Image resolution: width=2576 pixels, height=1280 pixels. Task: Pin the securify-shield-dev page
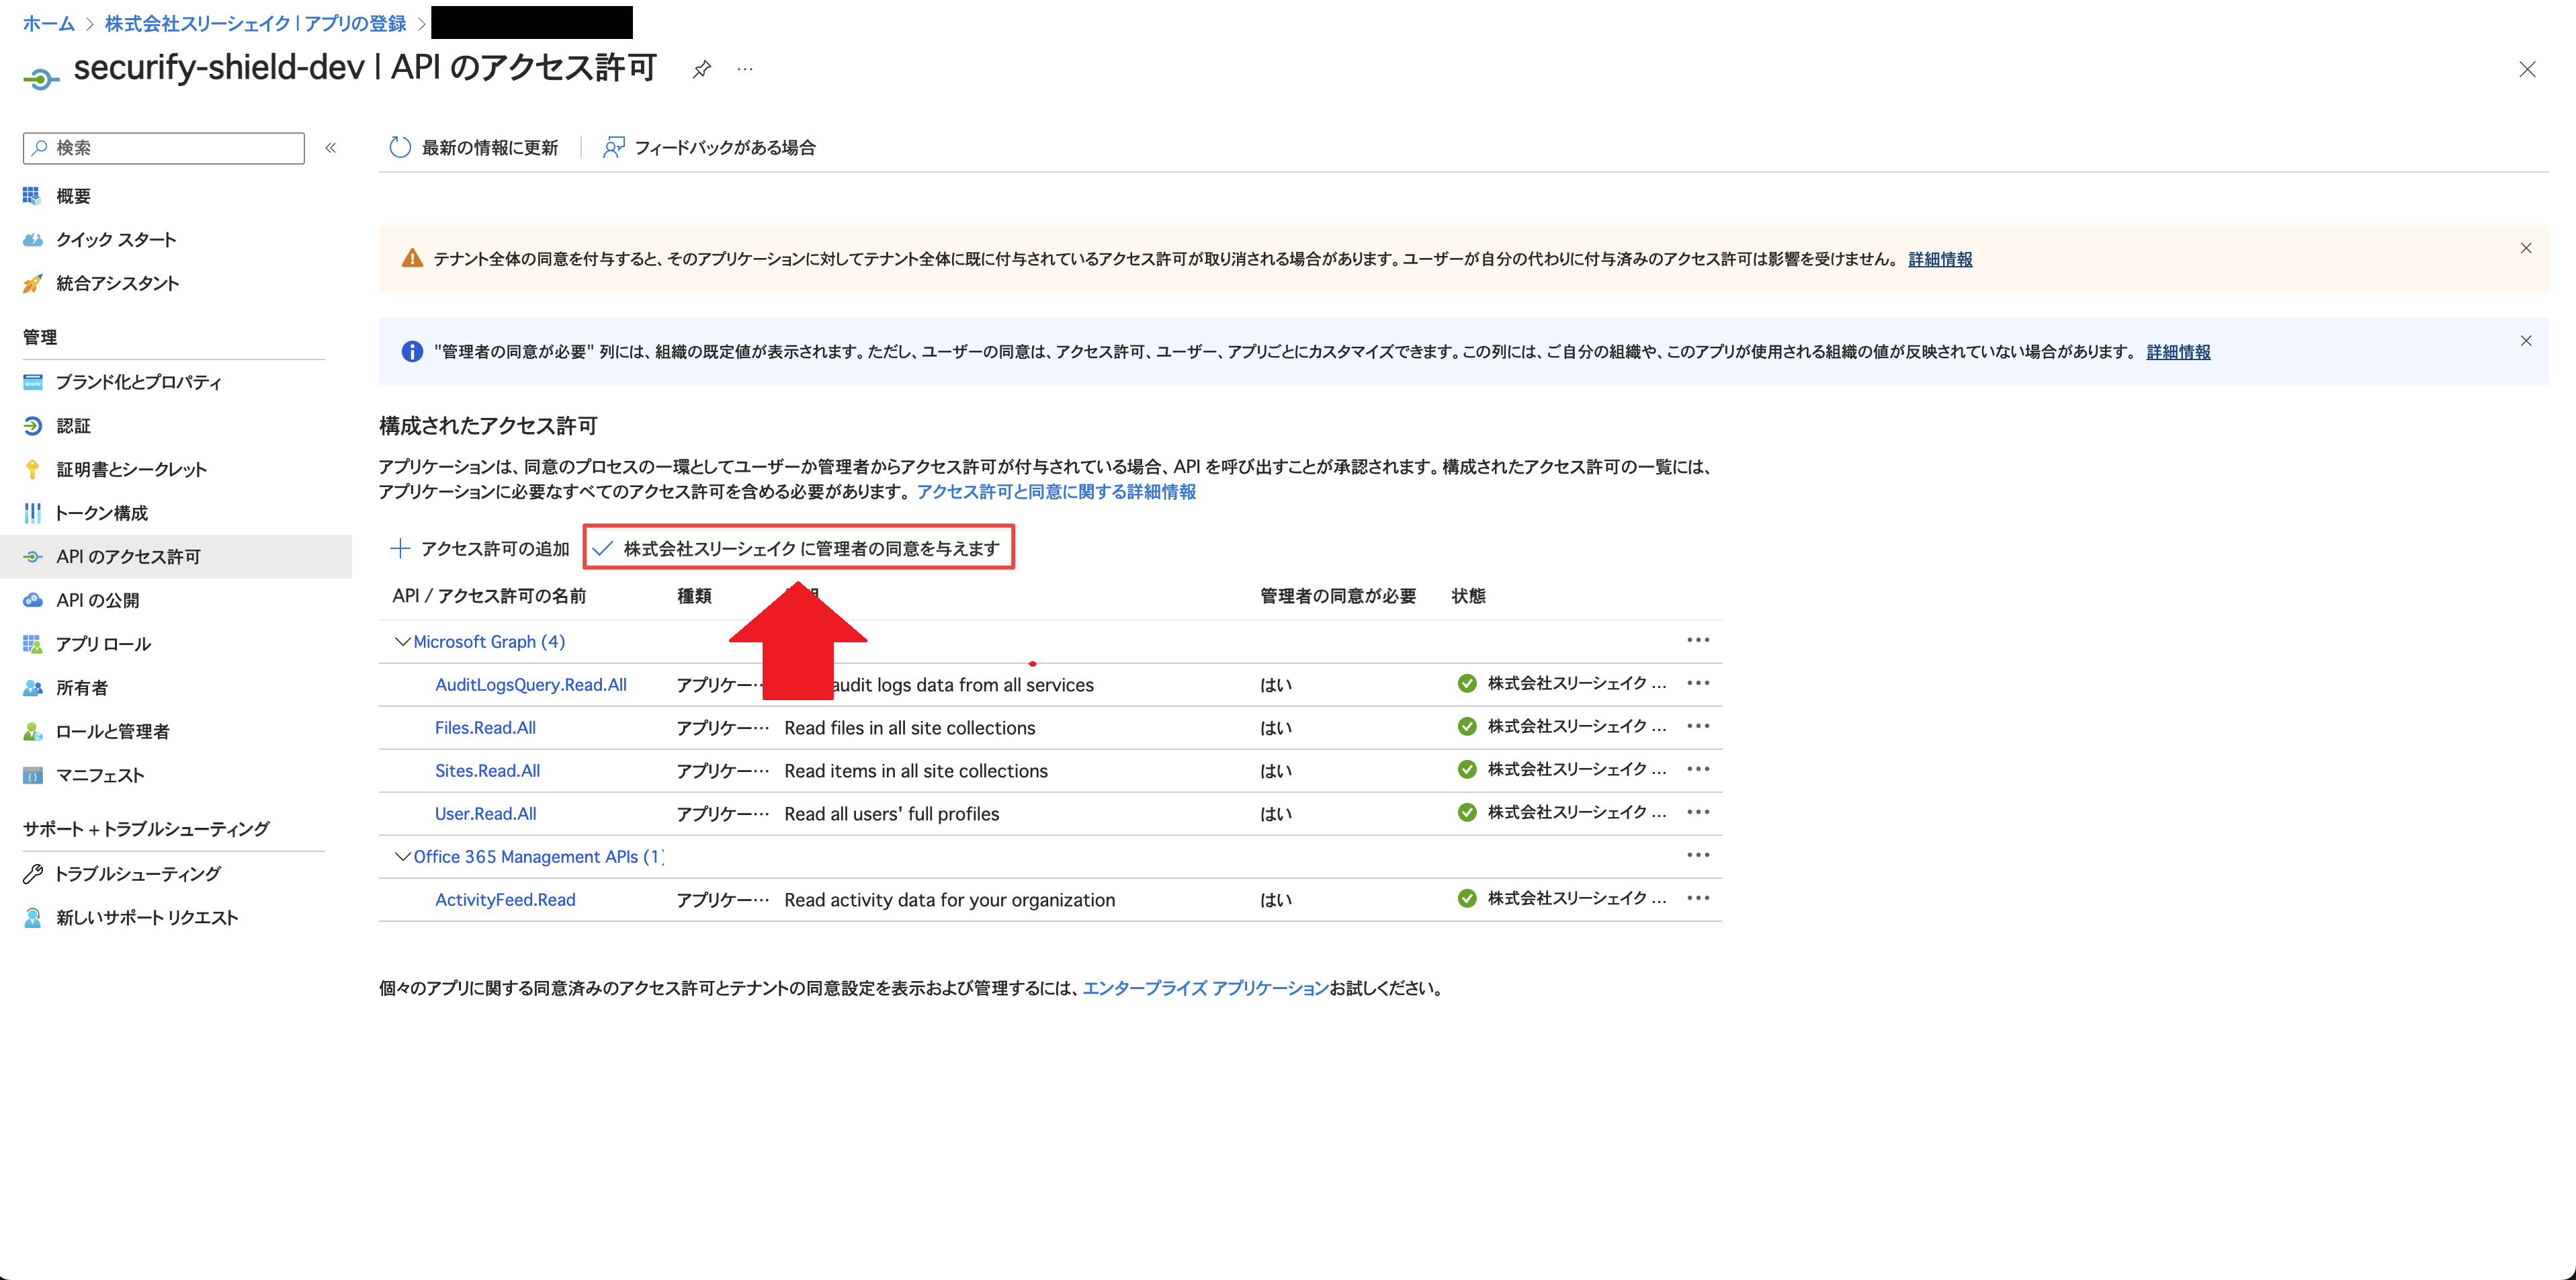pos(702,69)
